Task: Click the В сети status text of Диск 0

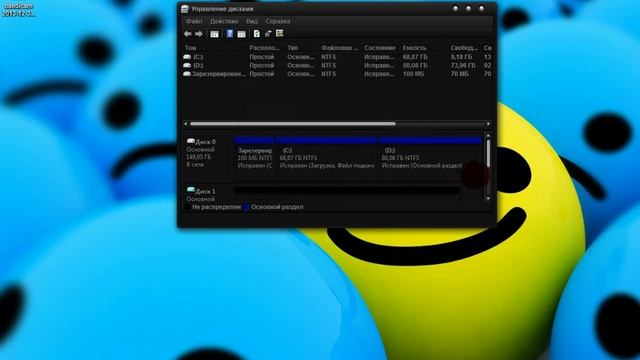Action: pos(195,164)
